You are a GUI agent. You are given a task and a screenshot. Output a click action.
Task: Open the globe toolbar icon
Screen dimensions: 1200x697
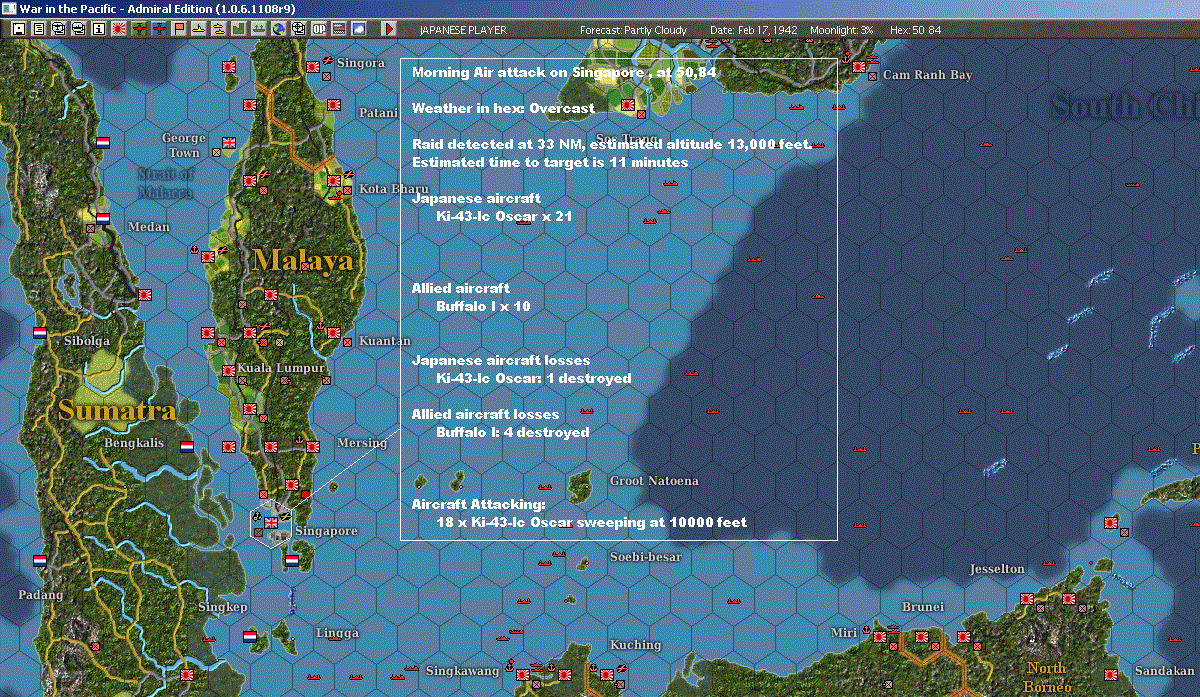click(278, 30)
